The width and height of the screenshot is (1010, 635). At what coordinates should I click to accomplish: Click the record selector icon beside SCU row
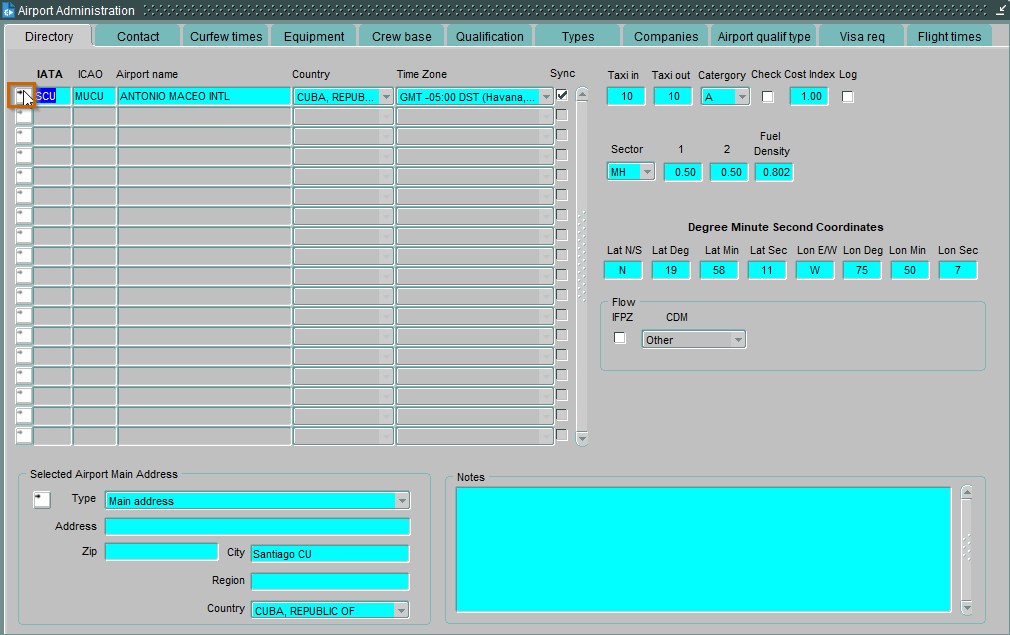pos(23,96)
